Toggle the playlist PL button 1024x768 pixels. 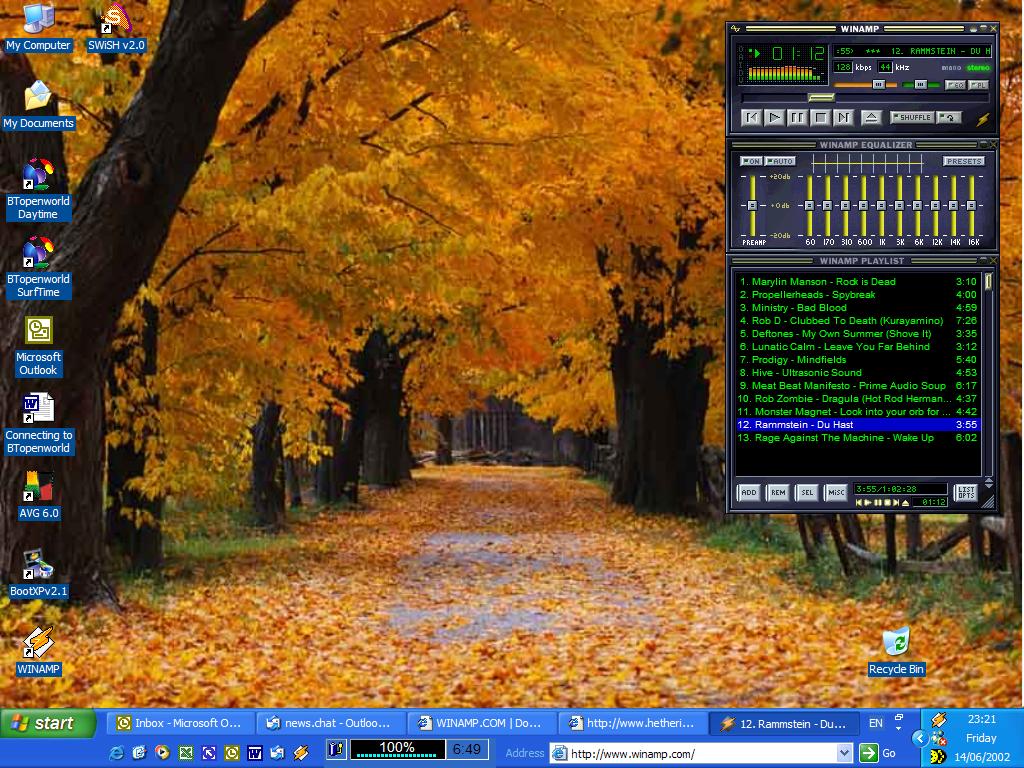pos(977,85)
